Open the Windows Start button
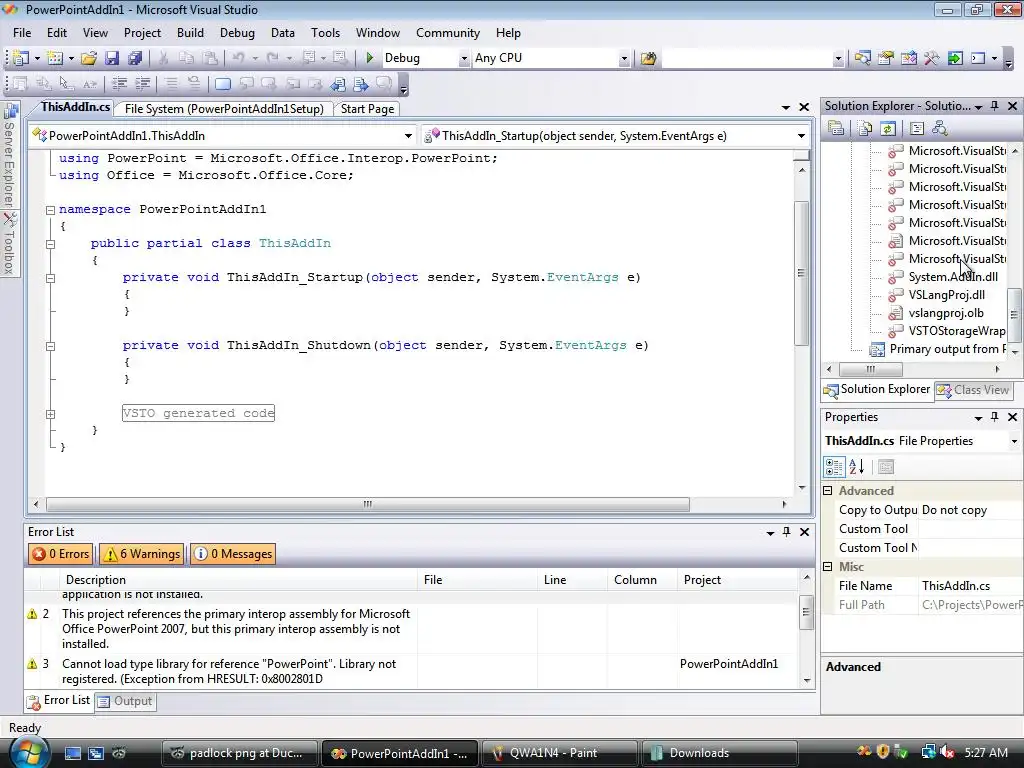 coord(29,752)
